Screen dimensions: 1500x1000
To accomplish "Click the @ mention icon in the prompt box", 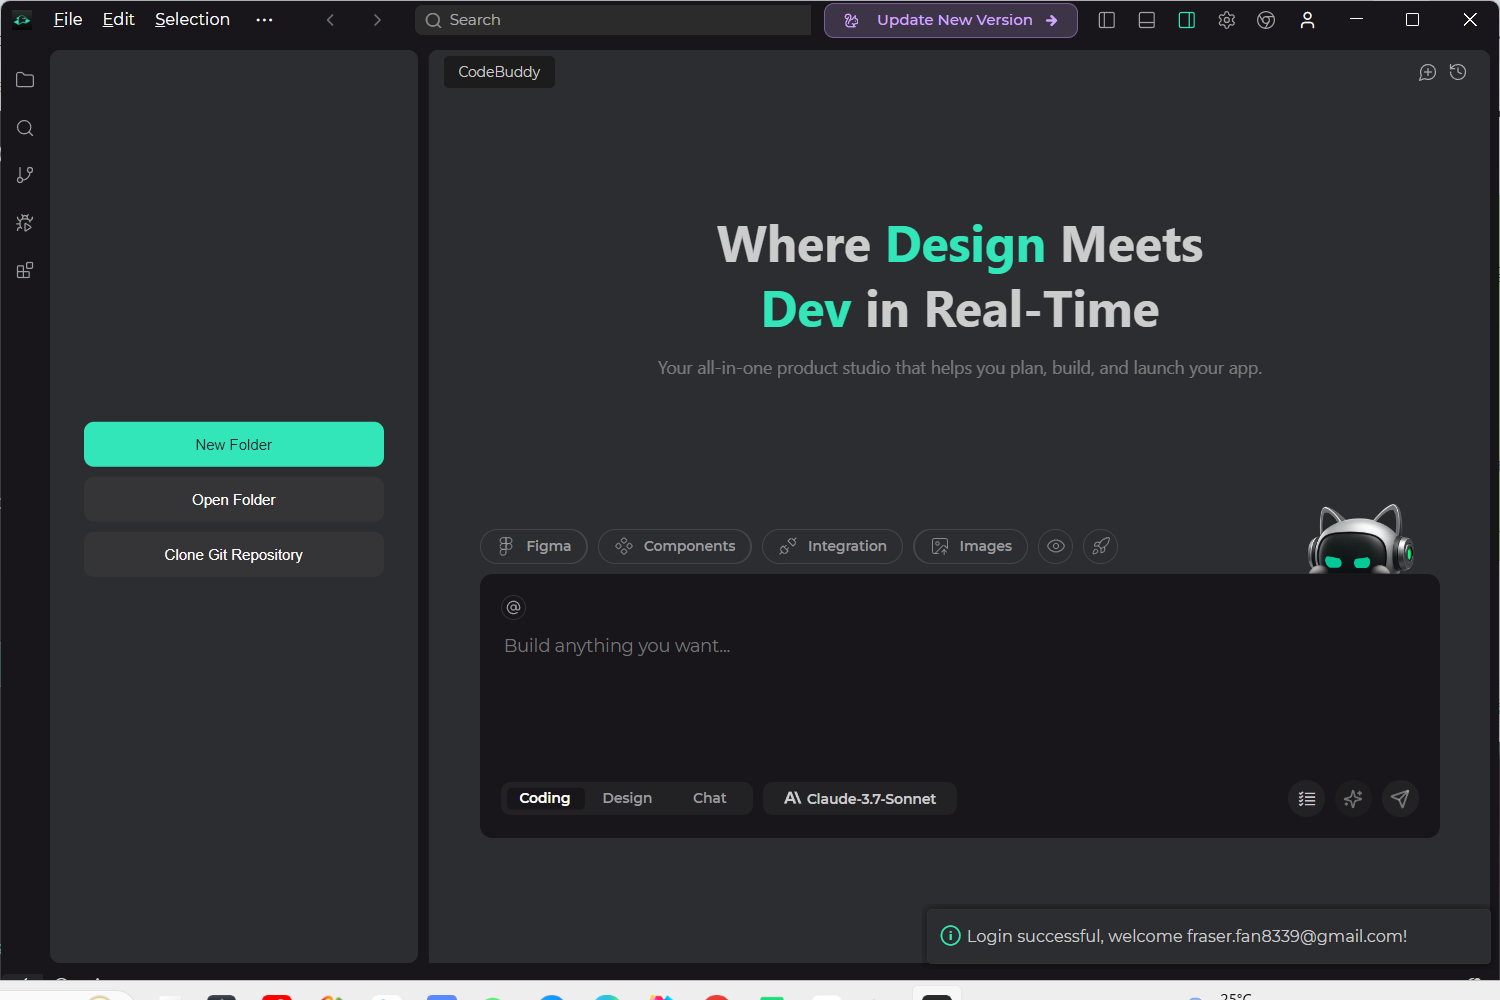I will tap(513, 607).
